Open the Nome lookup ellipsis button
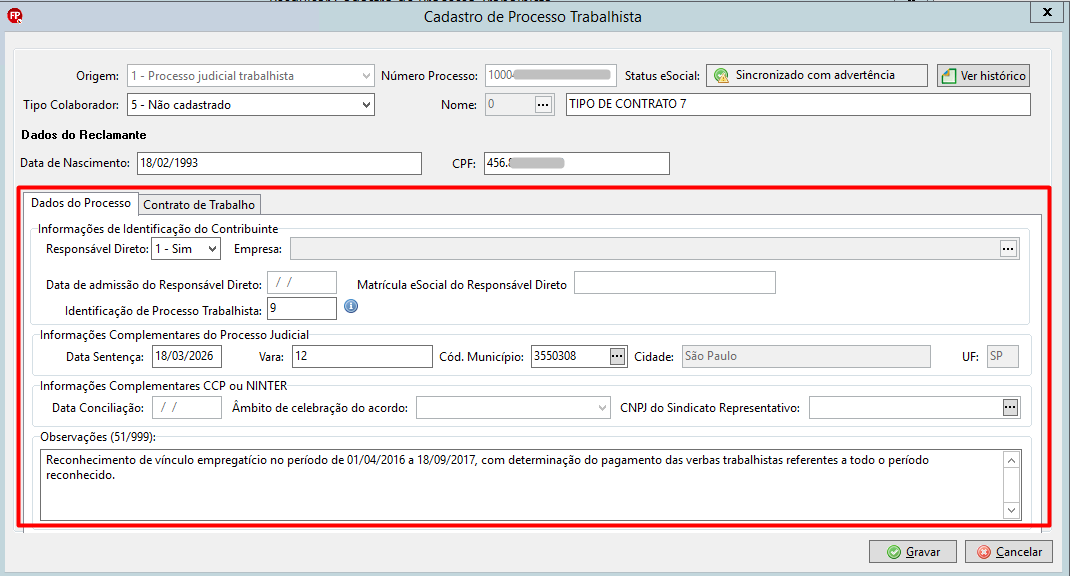Screen dimensions: 1070x576 coord(543,105)
